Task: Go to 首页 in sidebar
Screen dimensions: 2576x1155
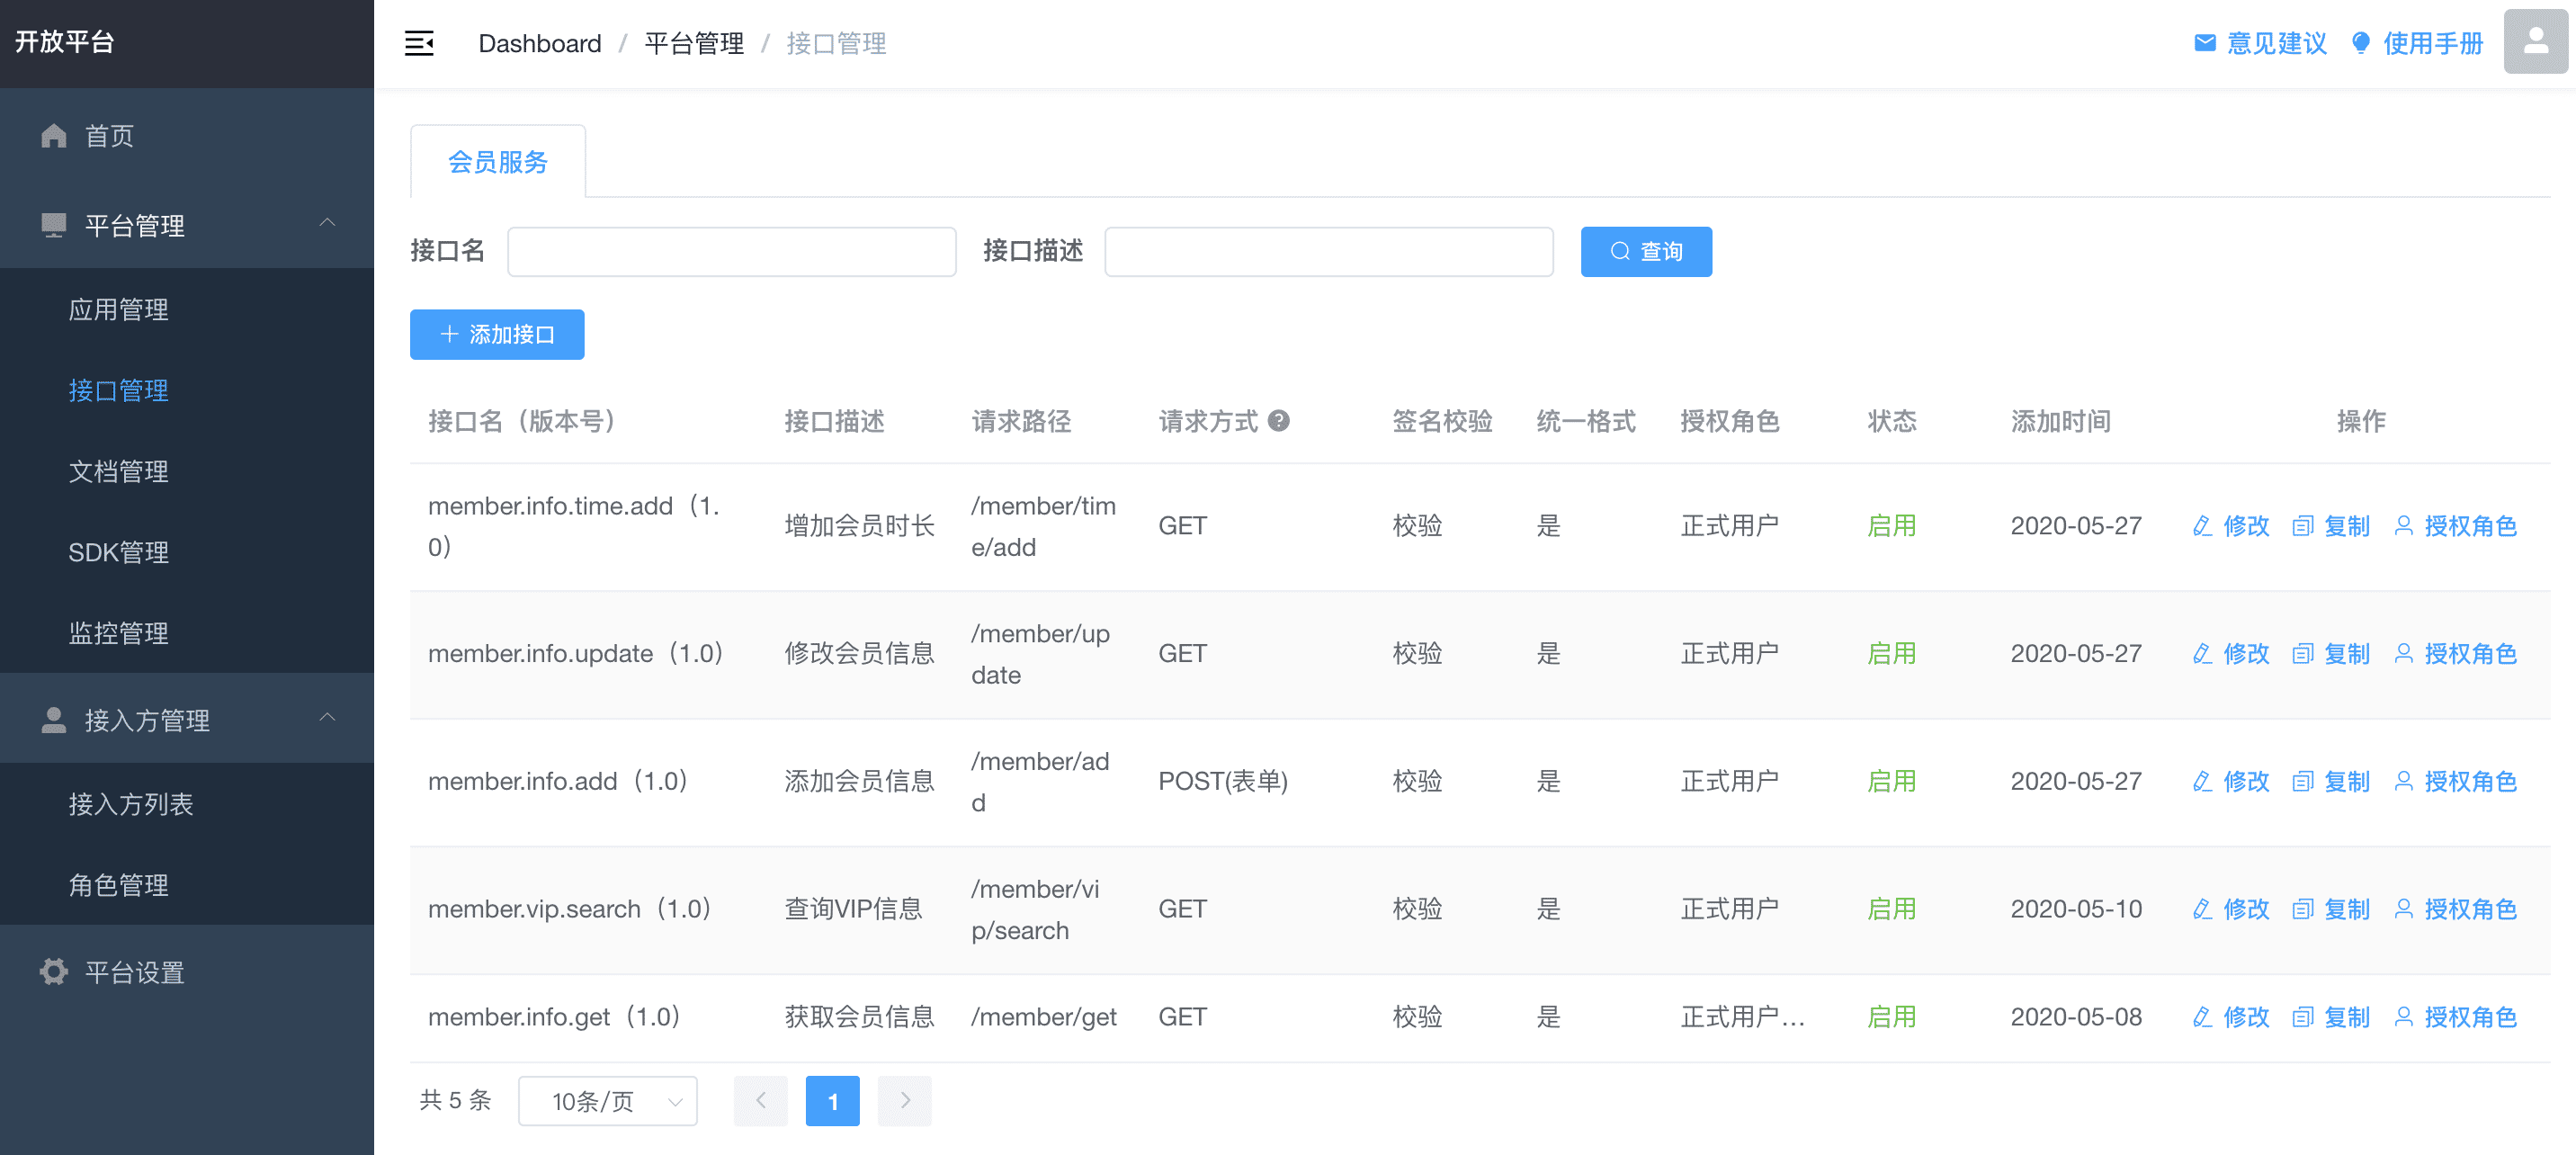Action: [109, 136]
